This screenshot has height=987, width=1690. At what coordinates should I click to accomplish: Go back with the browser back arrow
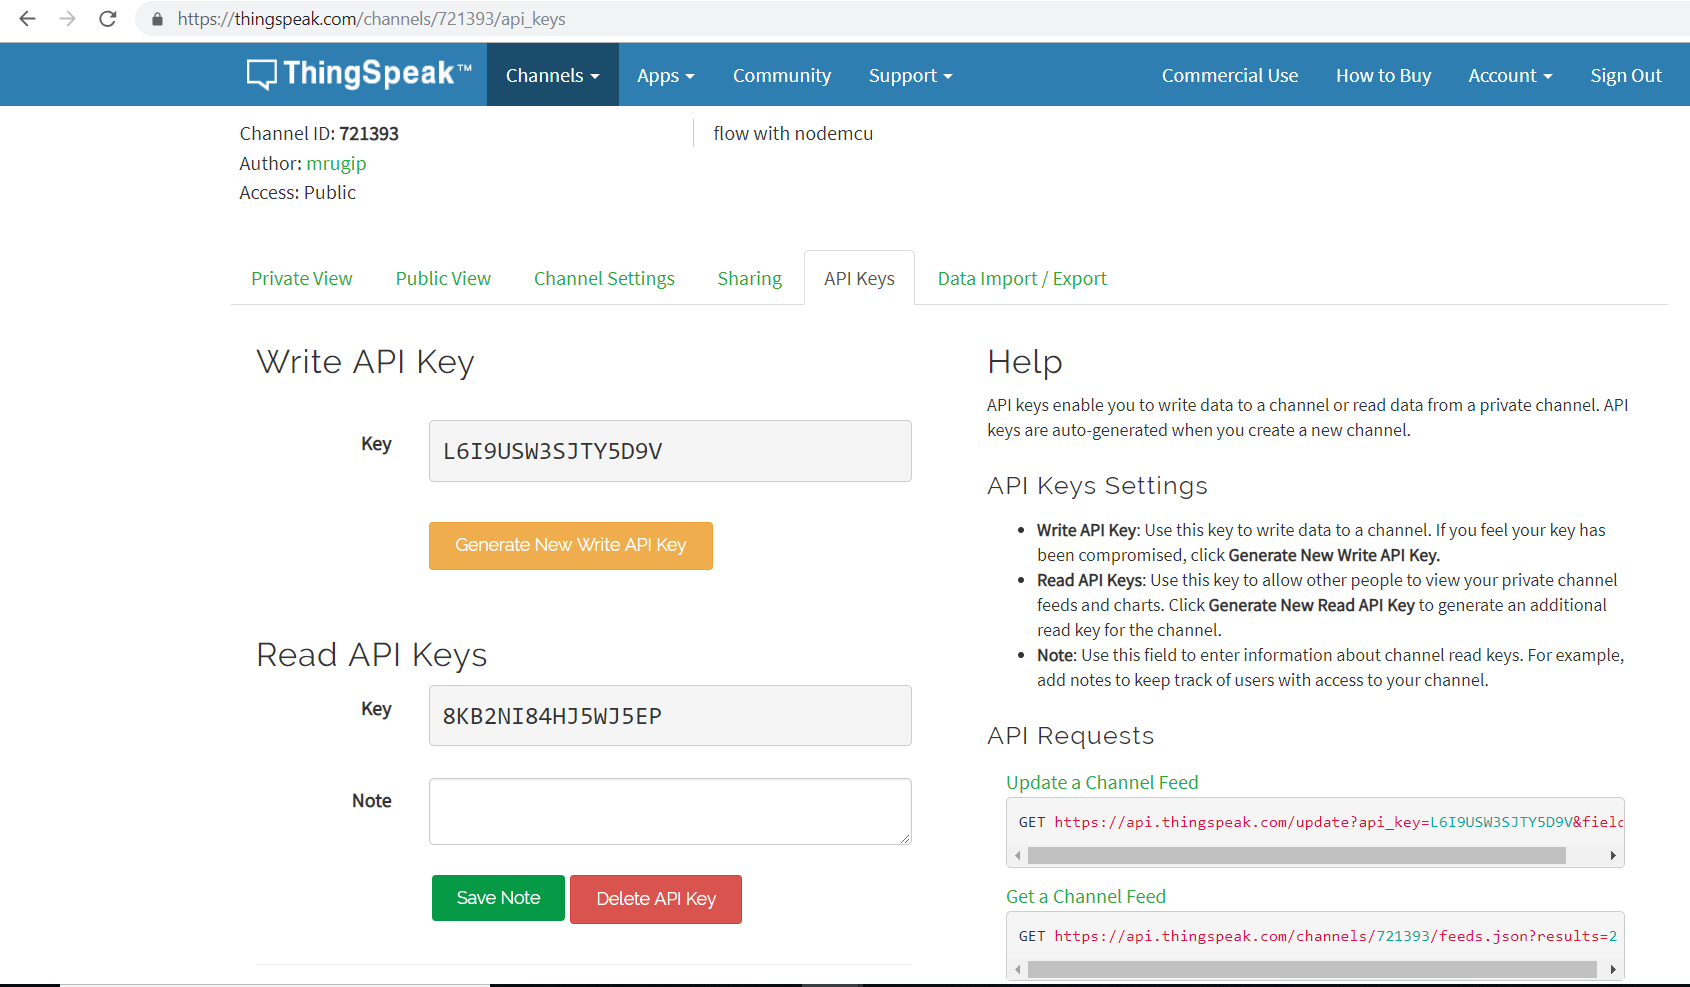tap(27, 19)
